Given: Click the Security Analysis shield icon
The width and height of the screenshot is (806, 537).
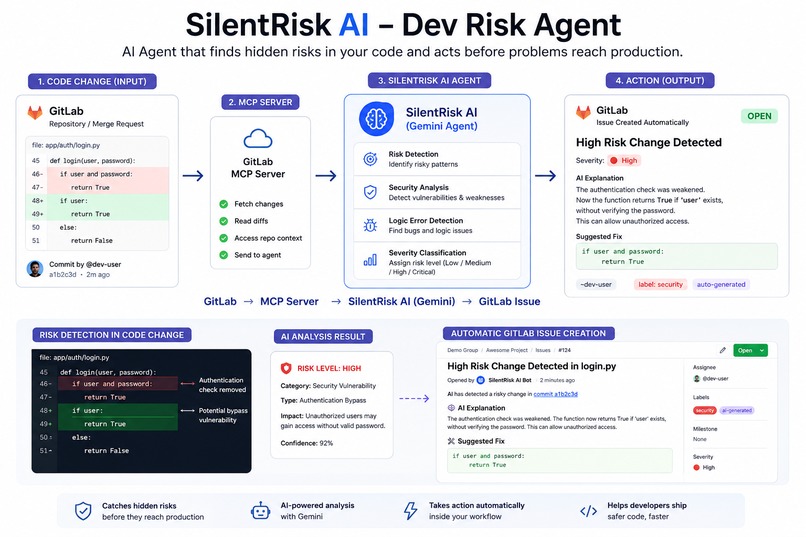Looking at the screenshot, I should [370, 192].
